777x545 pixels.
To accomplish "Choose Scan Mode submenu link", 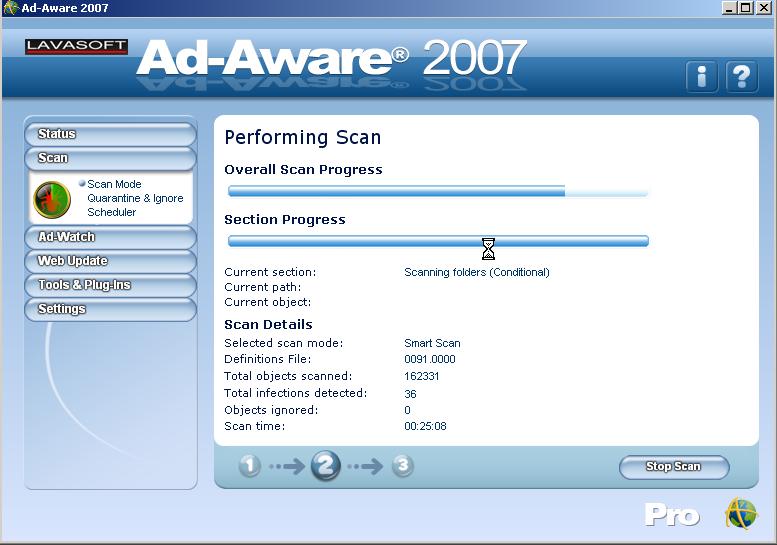I will click(x=114, y=184).
